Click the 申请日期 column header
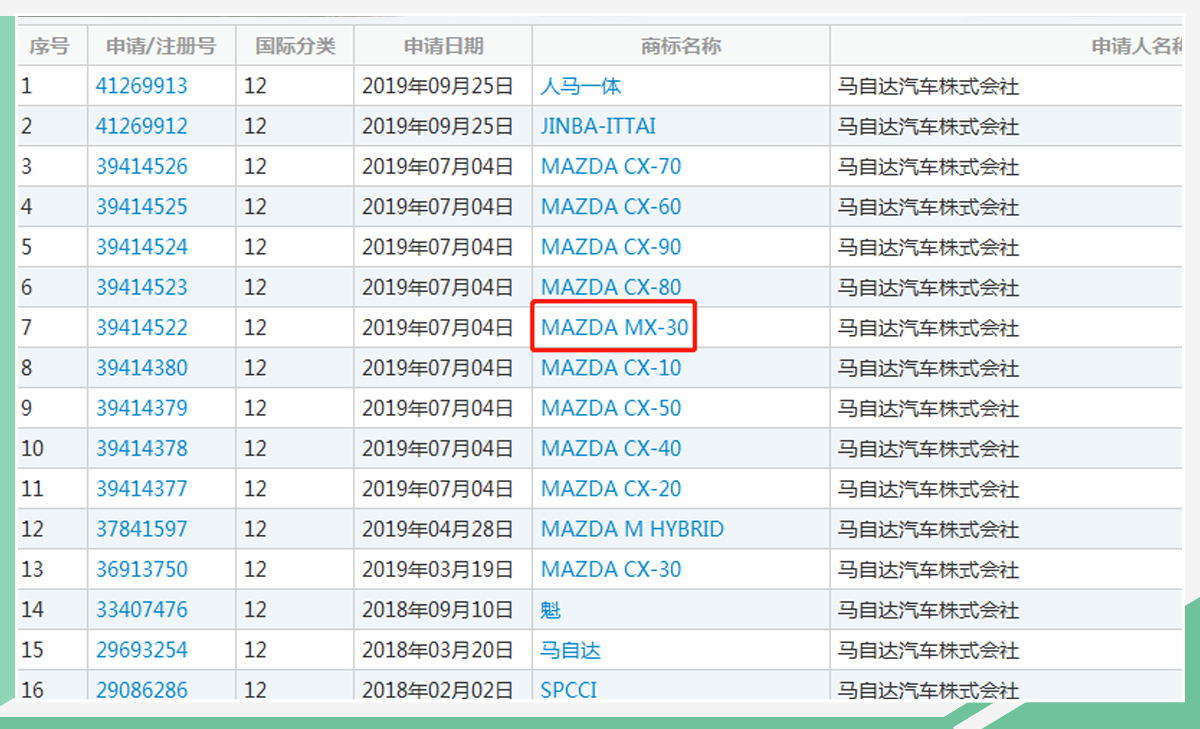The image size is (1200, 729). click(443, 46)
